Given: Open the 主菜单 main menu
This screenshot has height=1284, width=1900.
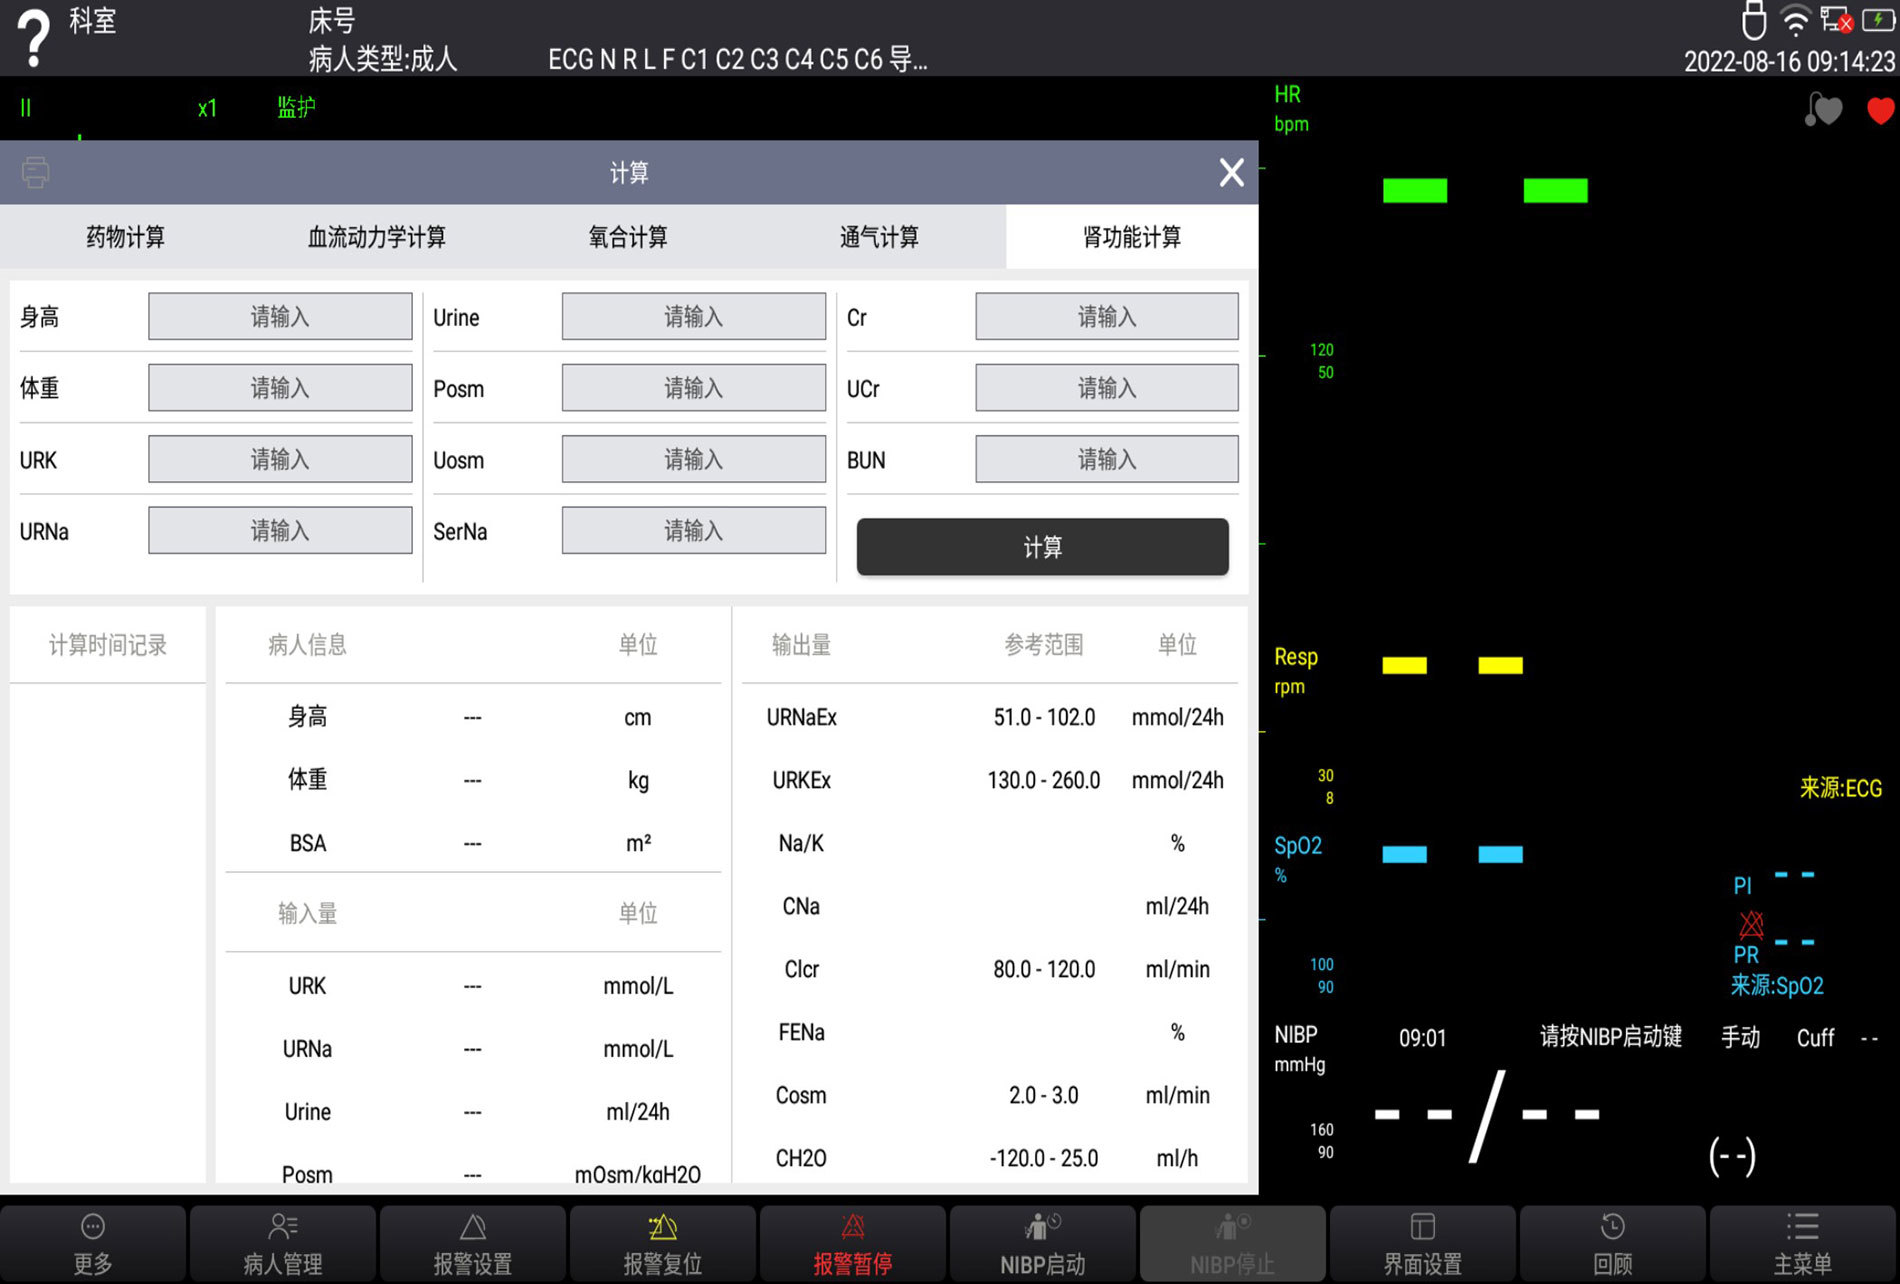Looking at the screenshot, I should tap(1802, 1243).
